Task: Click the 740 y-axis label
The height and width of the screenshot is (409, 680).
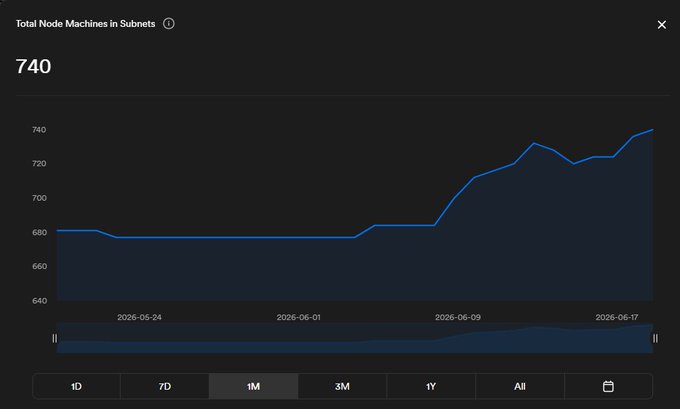Action: [x=39, y=130]
